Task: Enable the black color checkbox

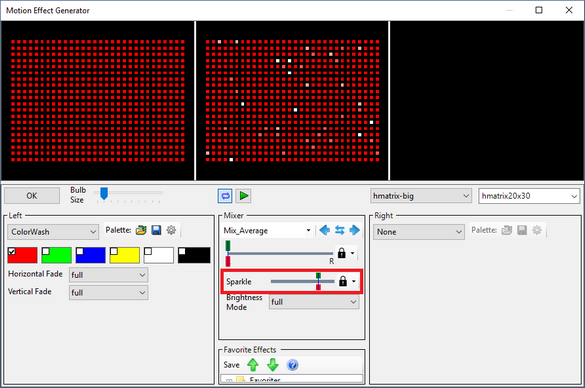Action: [182, 251]
